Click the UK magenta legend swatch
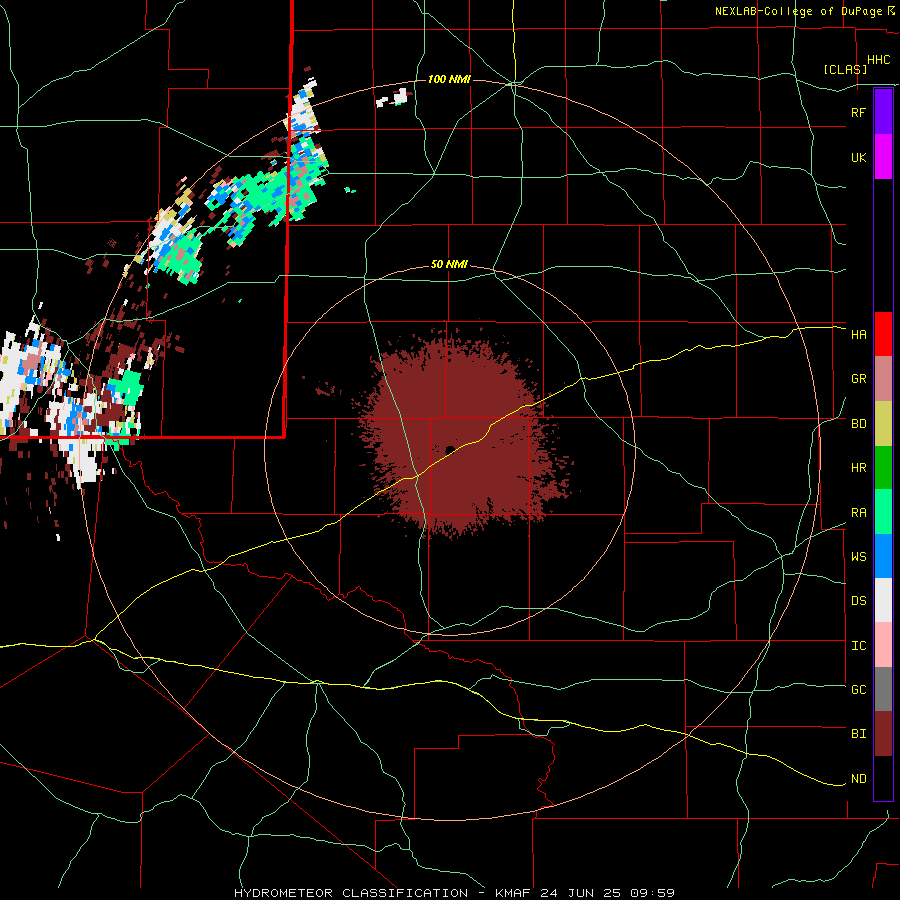 883,157
